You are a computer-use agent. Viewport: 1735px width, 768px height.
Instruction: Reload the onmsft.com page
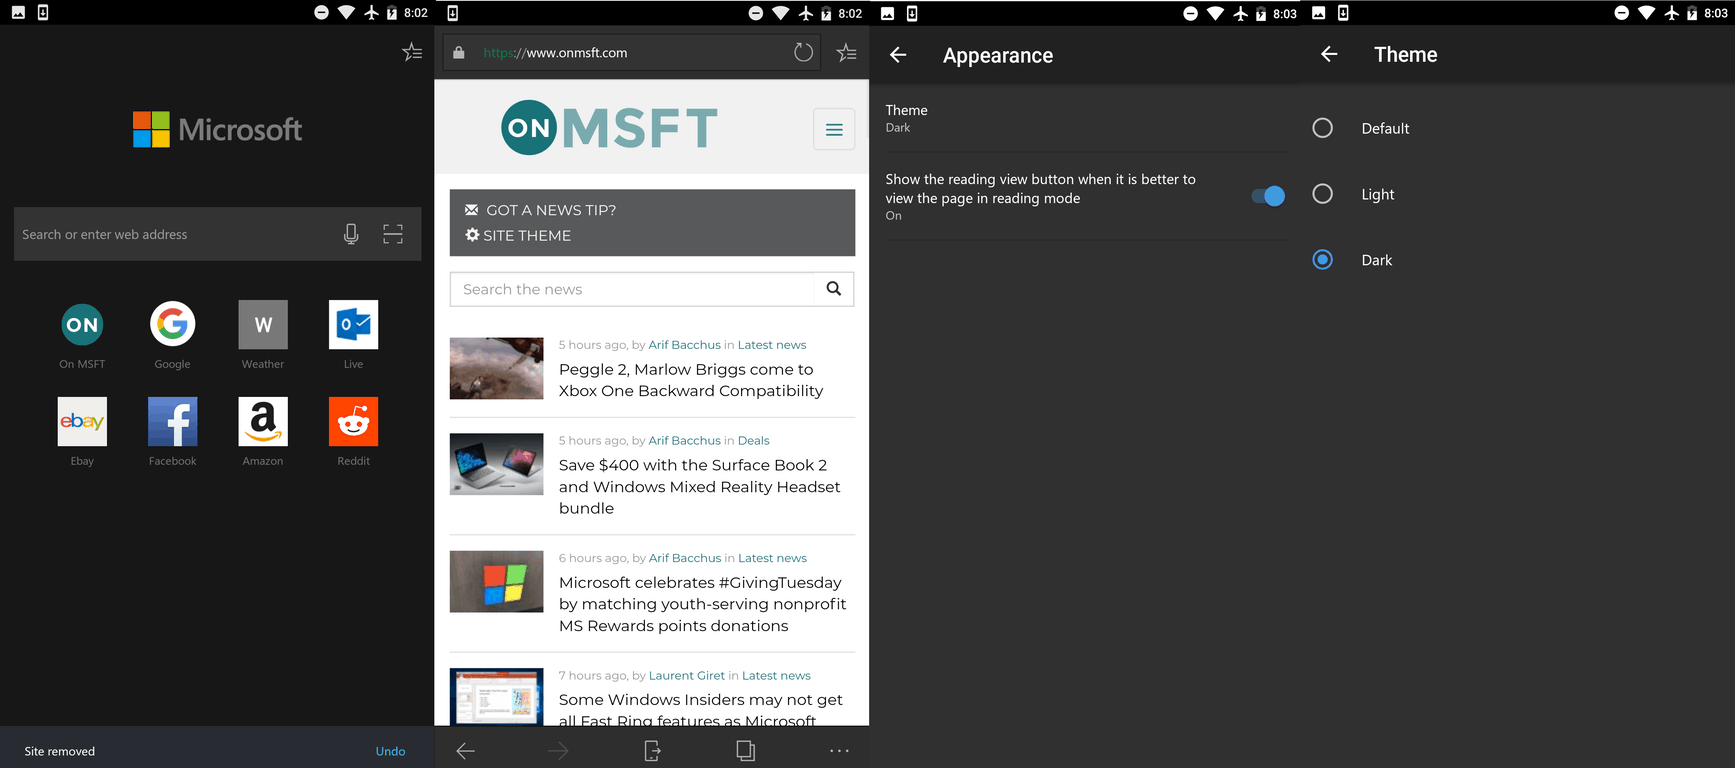tap(803, 52)
